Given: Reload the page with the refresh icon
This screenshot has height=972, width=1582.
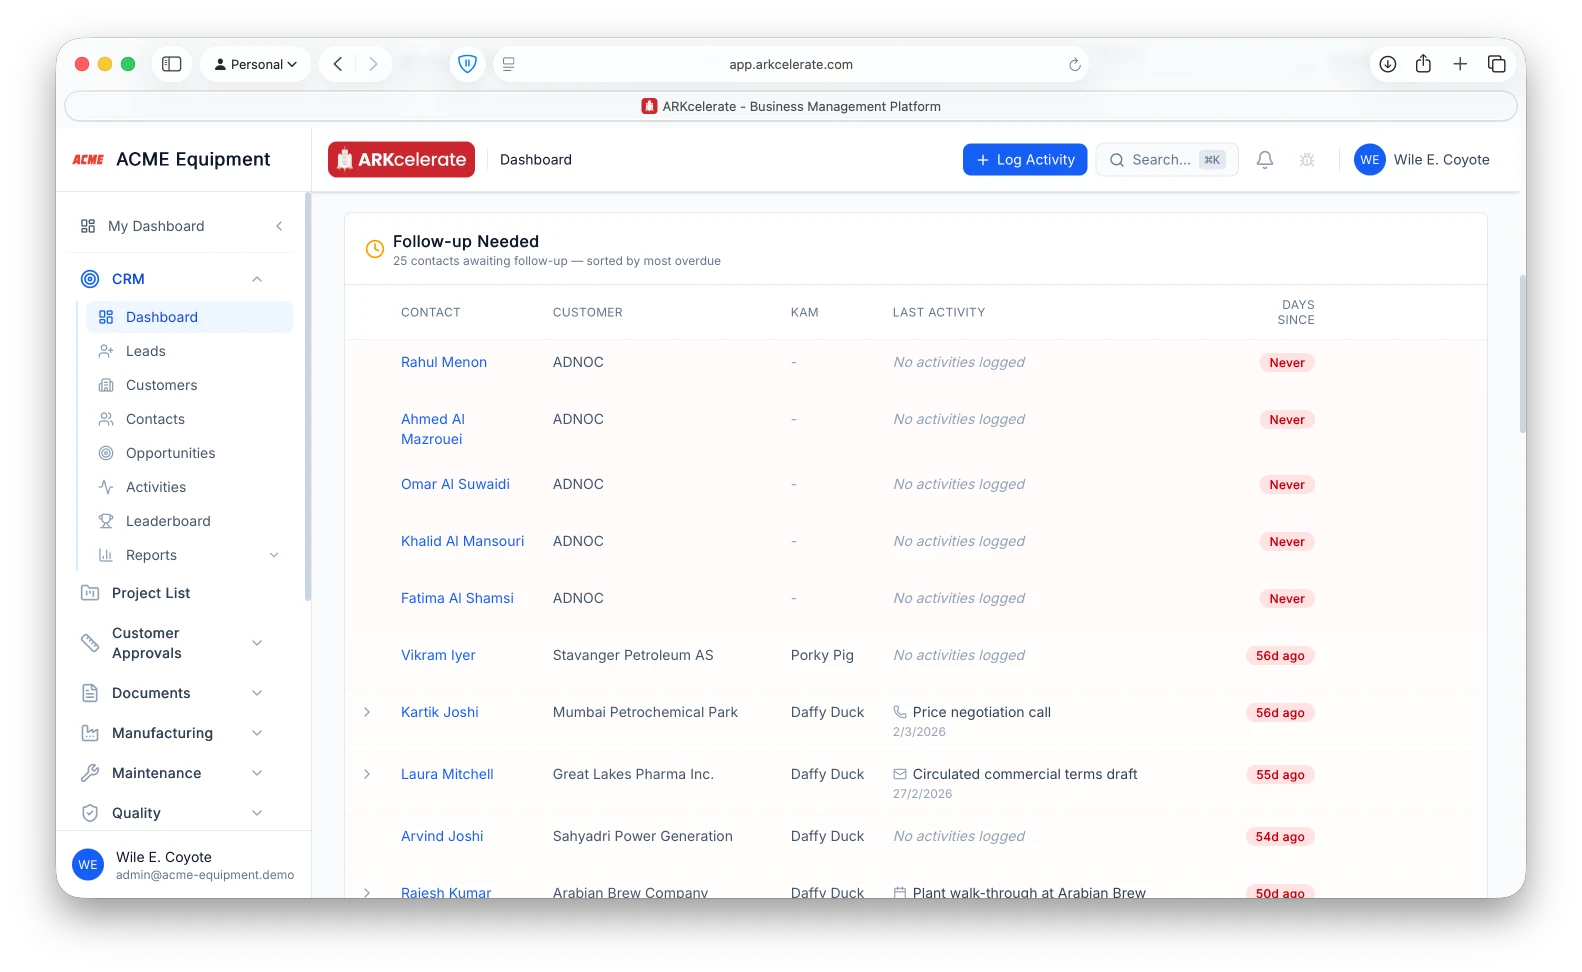Looking at the screenshot, I should coord(1075,64).
